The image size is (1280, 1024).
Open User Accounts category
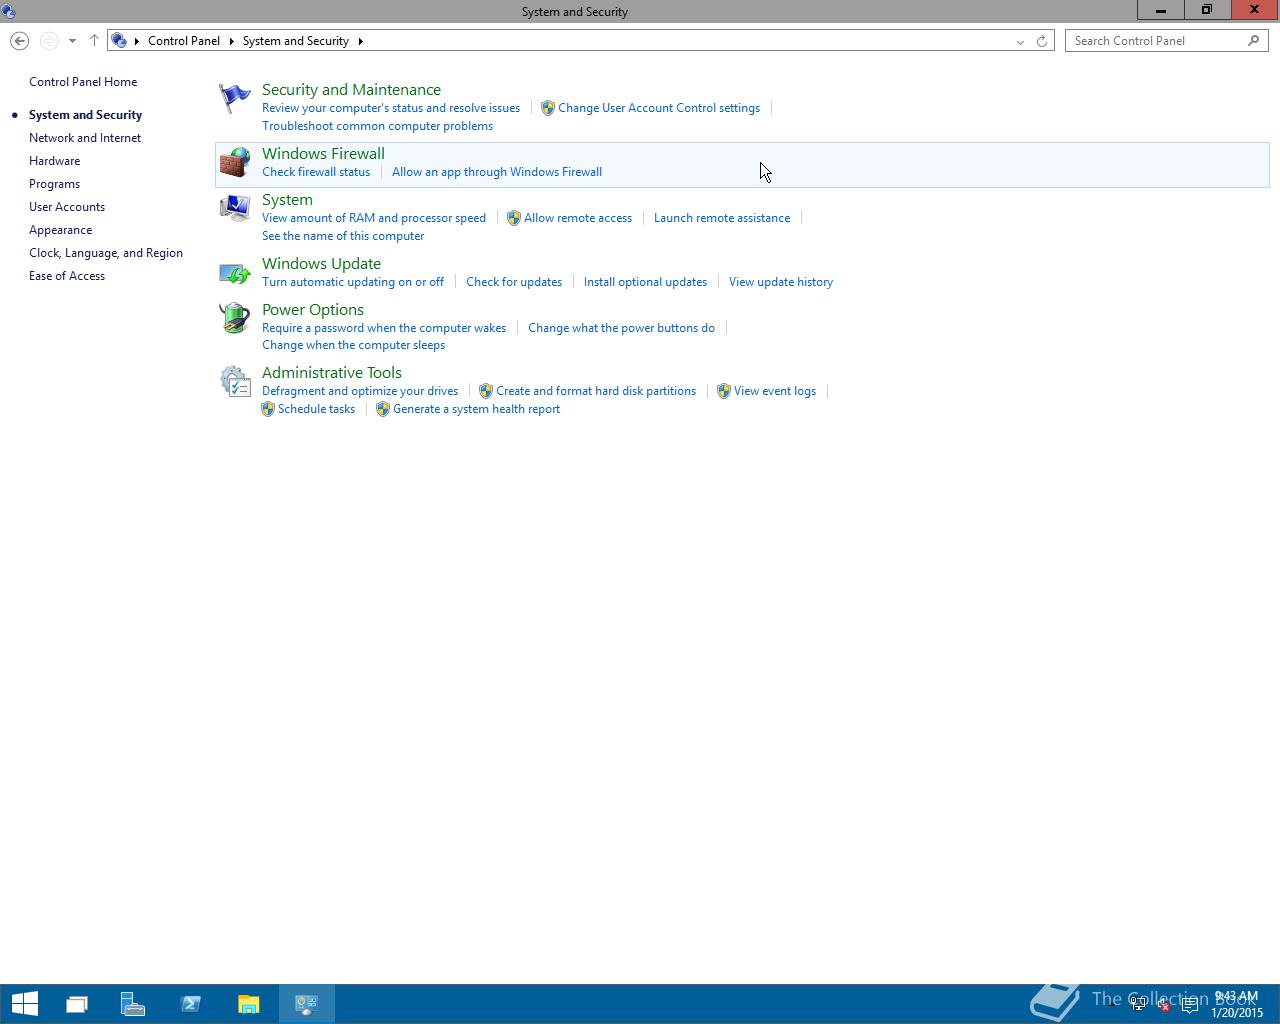point(67,207)
